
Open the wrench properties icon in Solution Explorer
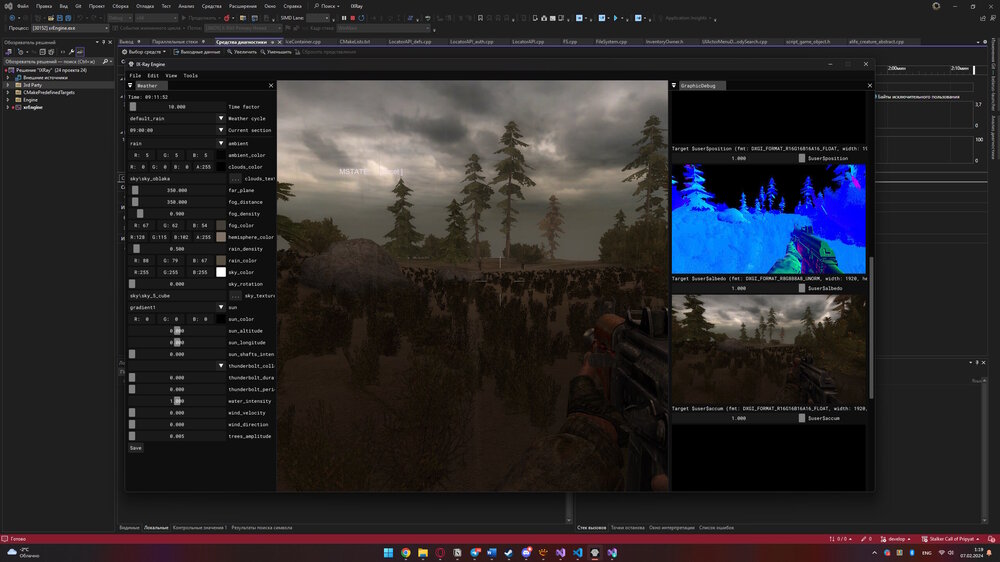pos(71,52)
